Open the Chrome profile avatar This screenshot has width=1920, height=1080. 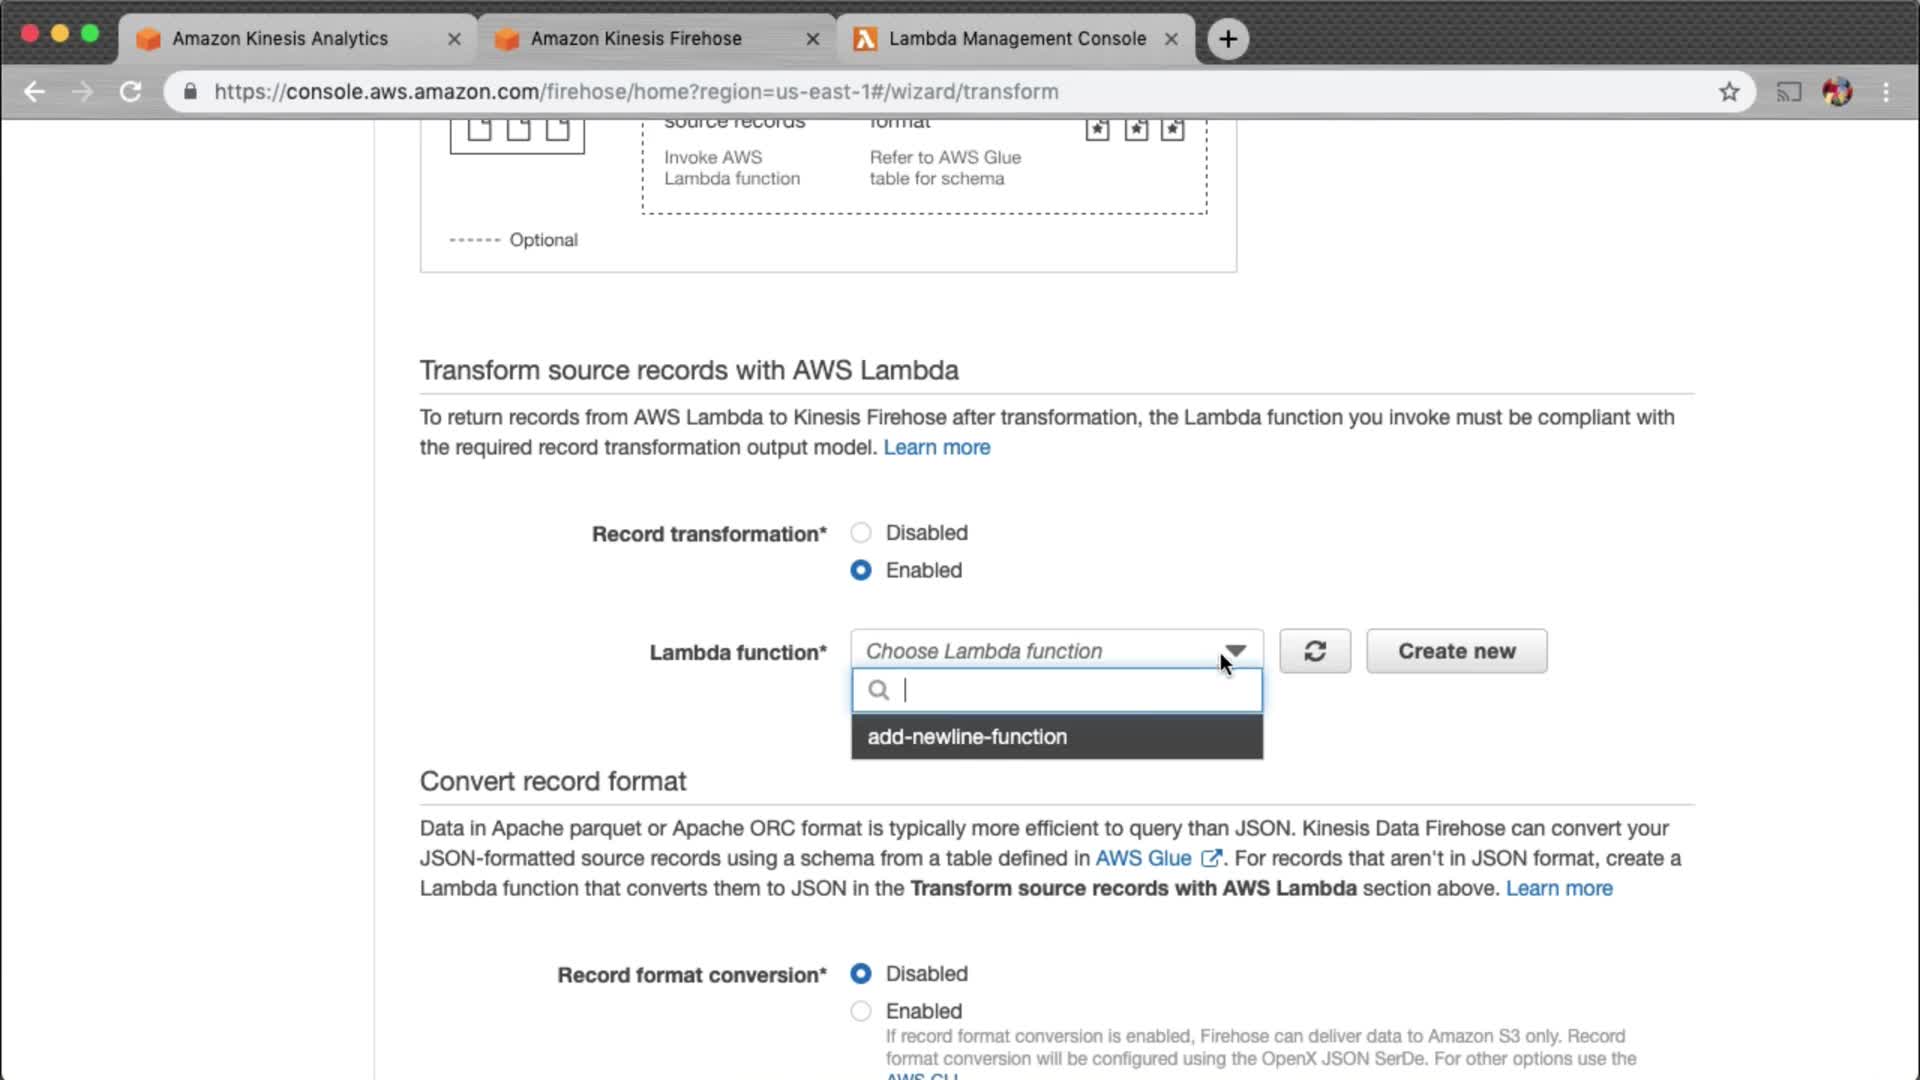click(1837, 92)
